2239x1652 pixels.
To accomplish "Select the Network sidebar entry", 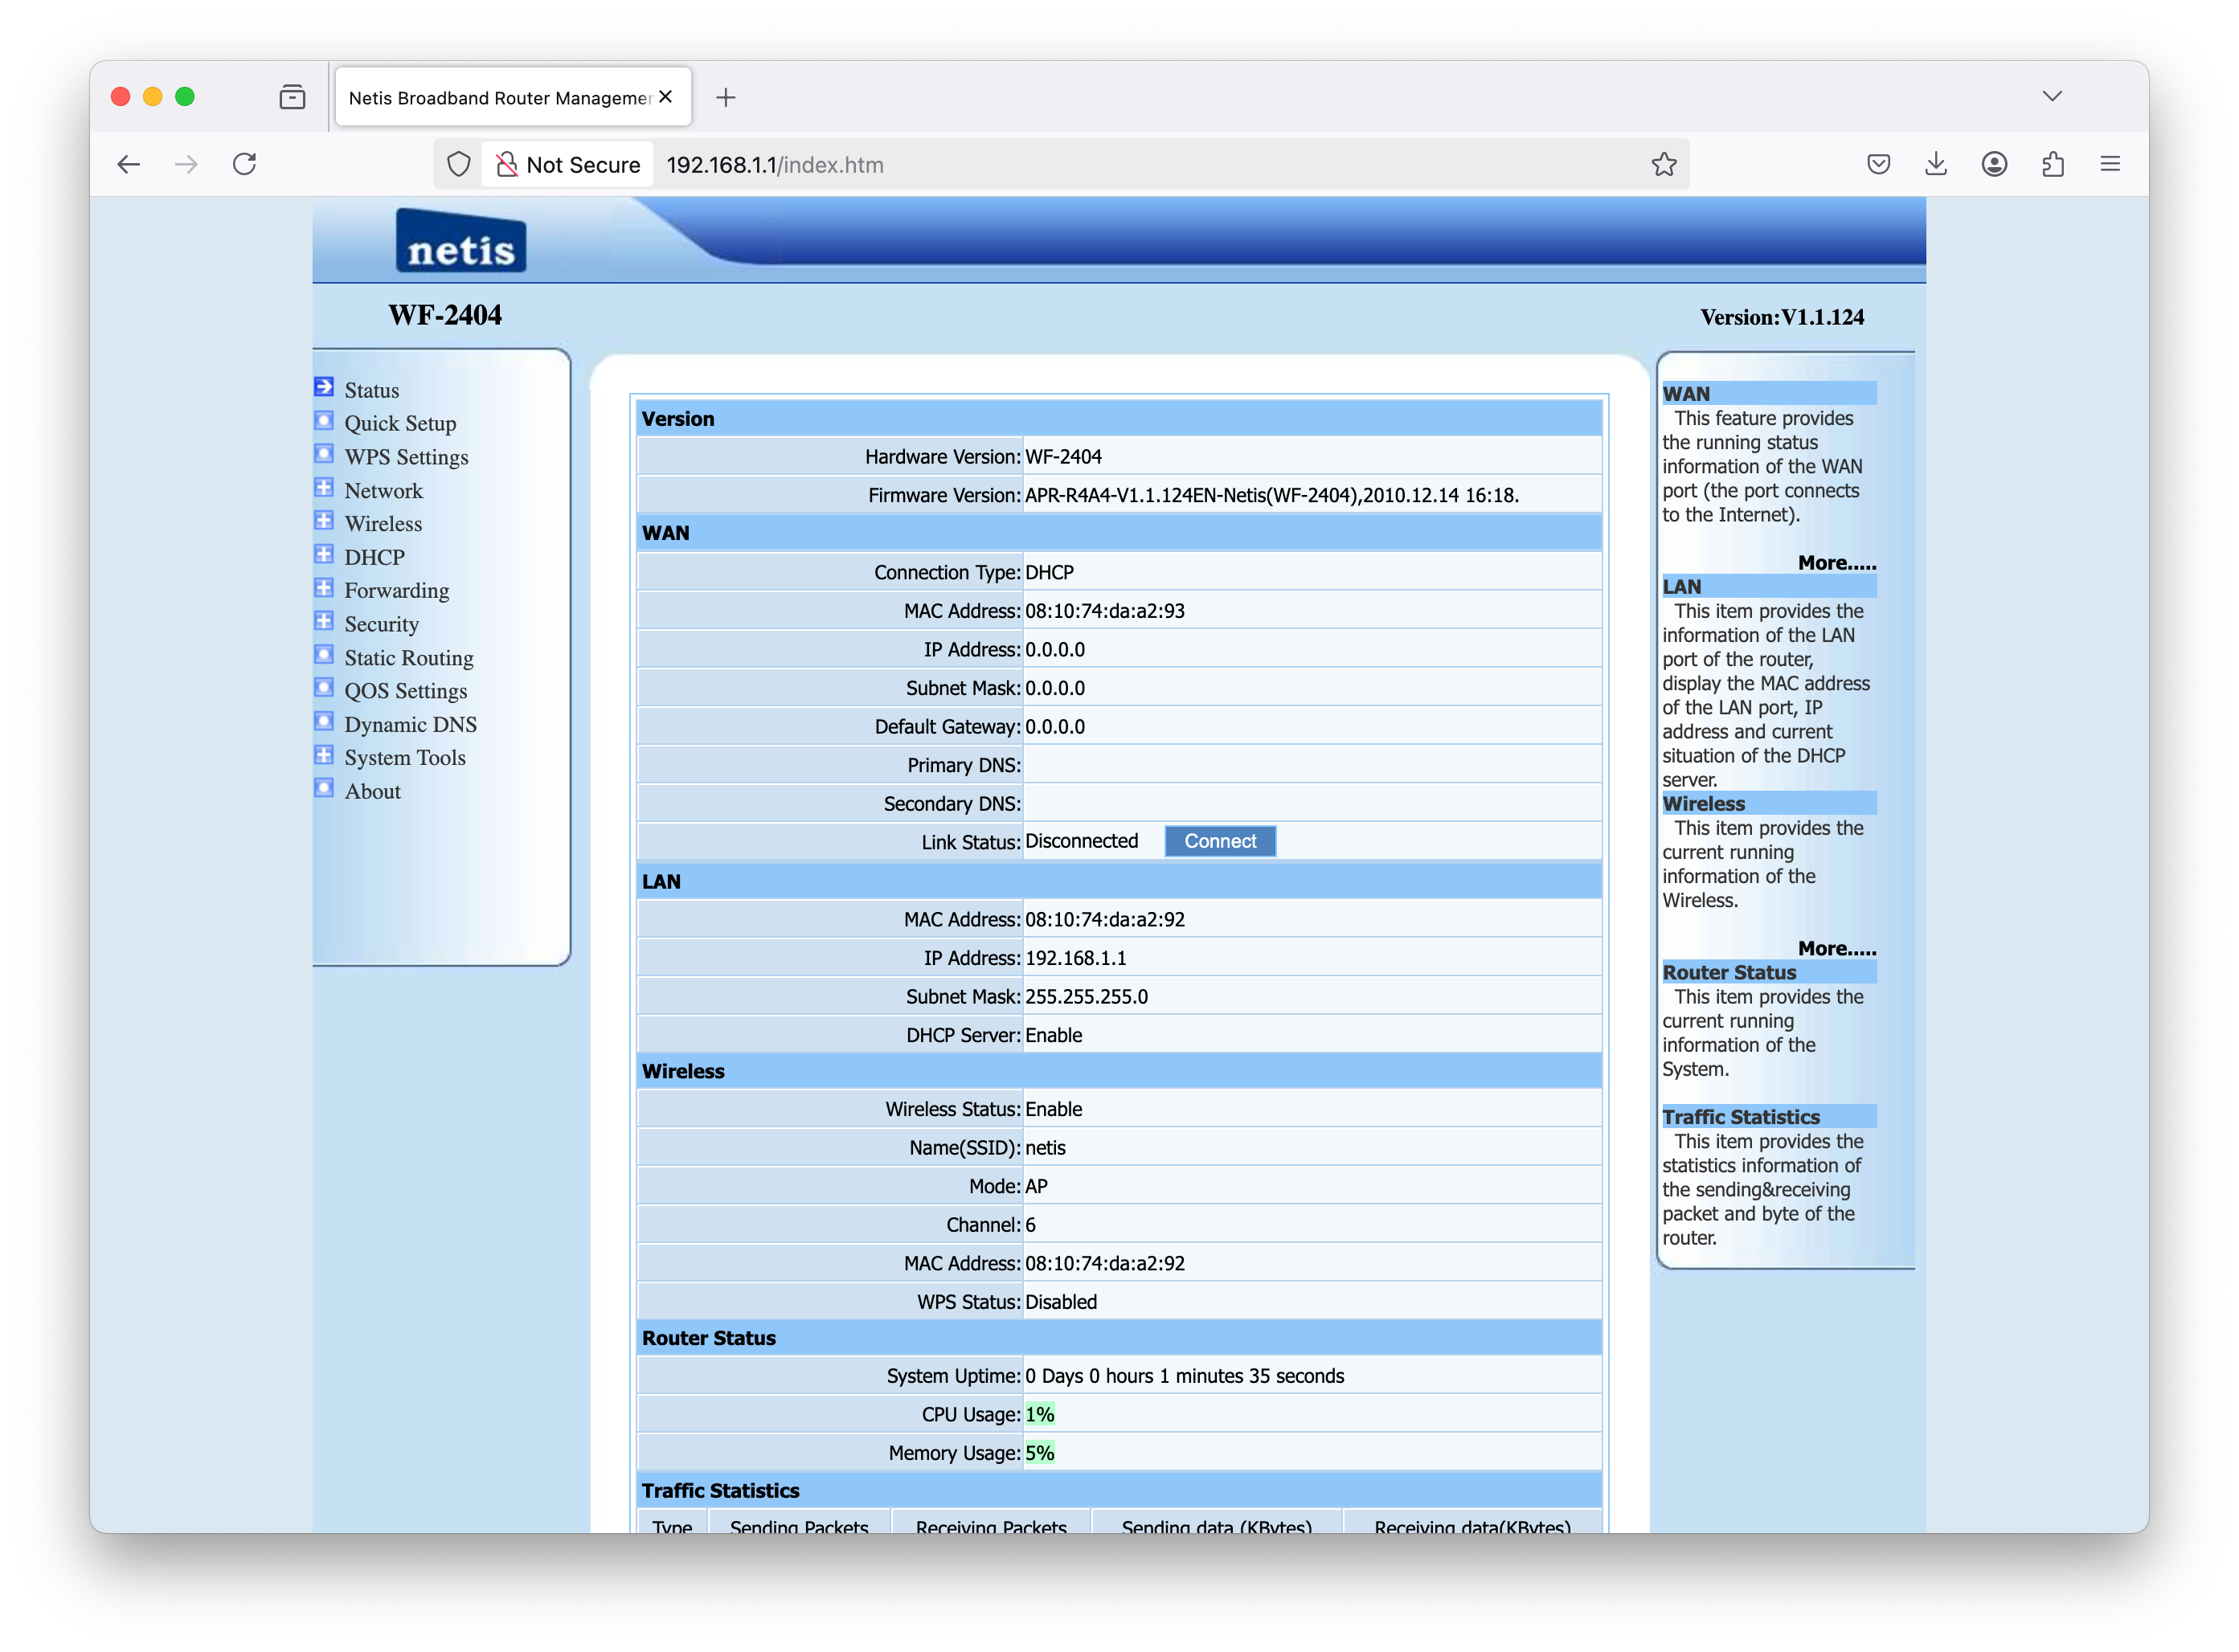I will point(383,490).
